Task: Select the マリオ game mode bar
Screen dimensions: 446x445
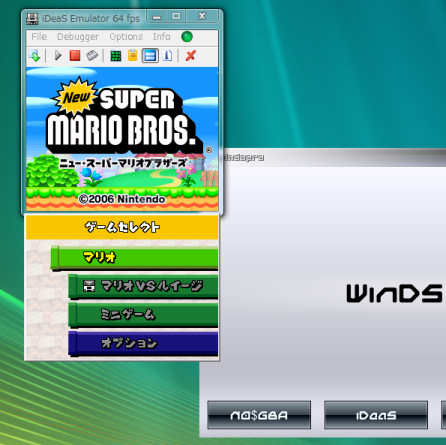Action: pyautogui.click(x=135, y=257)
